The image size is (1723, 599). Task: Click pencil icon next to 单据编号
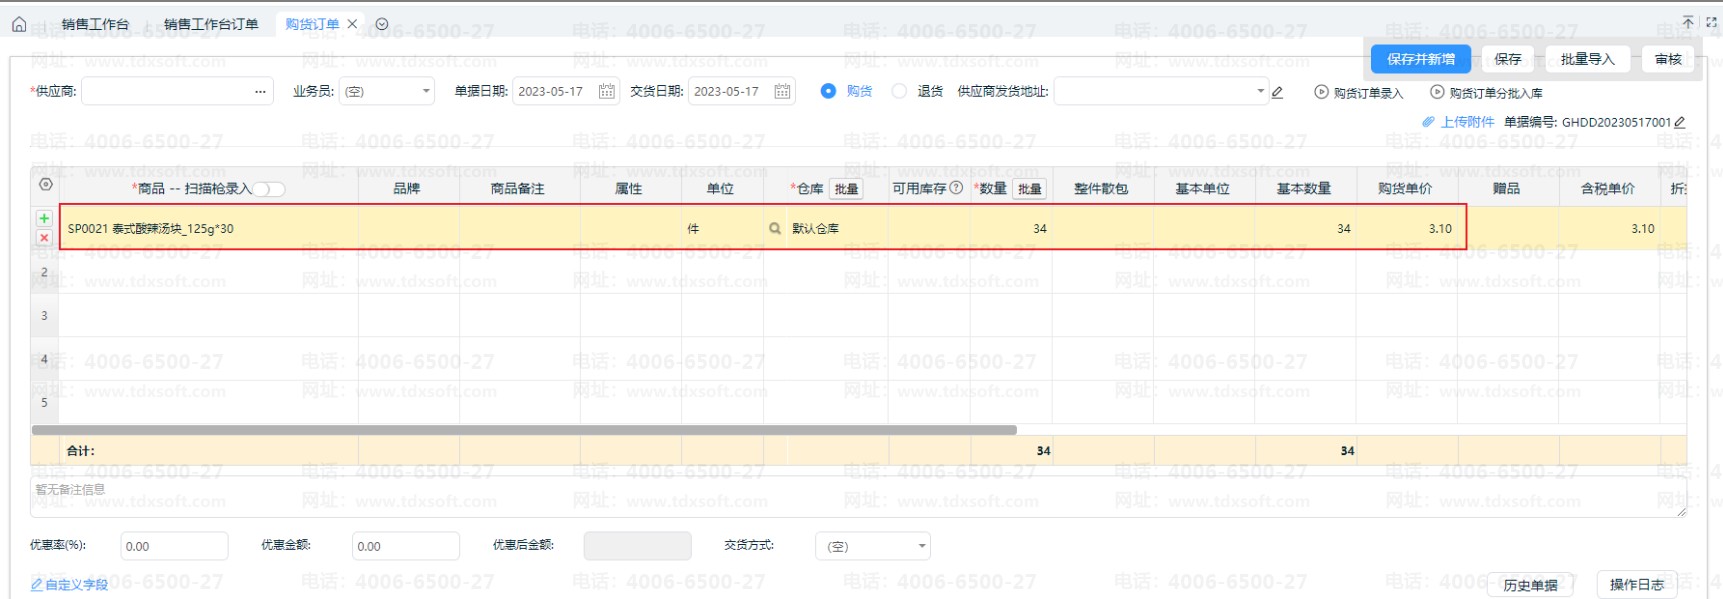(x=1680, y=122)
